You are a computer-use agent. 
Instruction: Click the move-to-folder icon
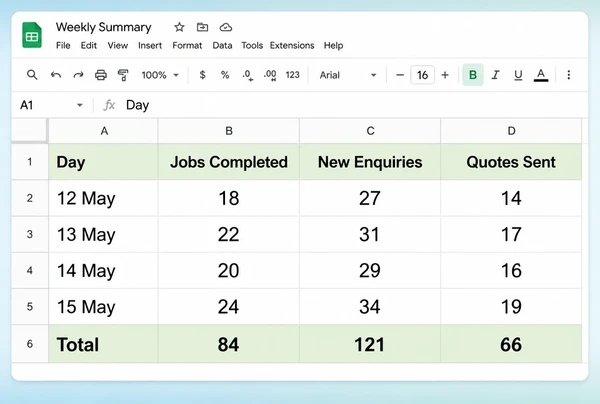[x=202, y=27]
